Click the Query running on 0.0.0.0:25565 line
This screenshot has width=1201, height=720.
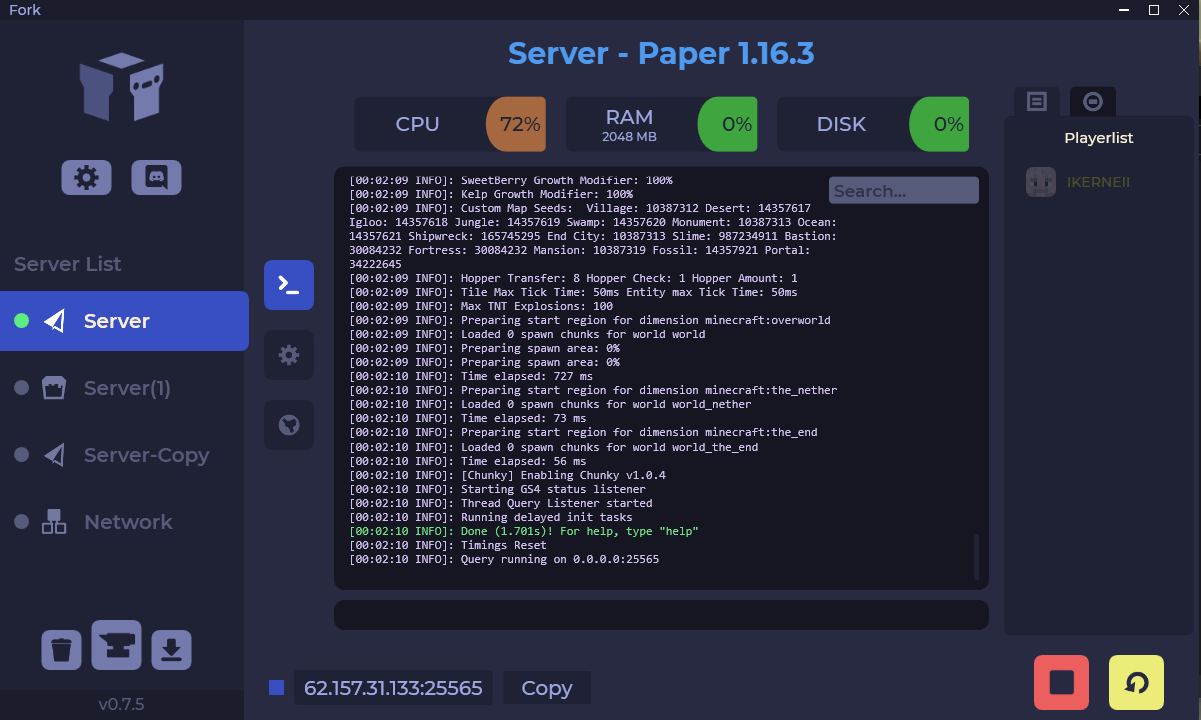[x=504, y=559]
